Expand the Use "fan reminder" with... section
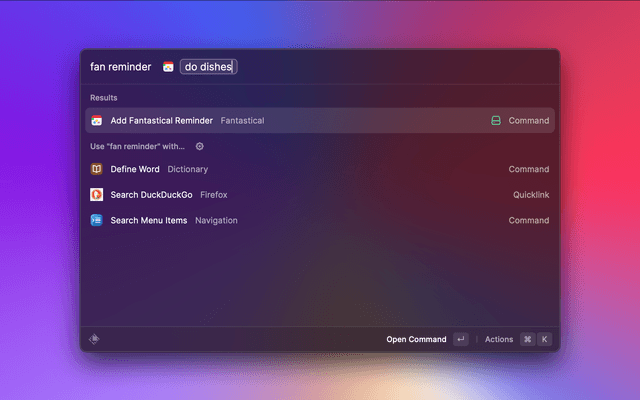The width and height of the screenshot is (640, 400). 137,146
